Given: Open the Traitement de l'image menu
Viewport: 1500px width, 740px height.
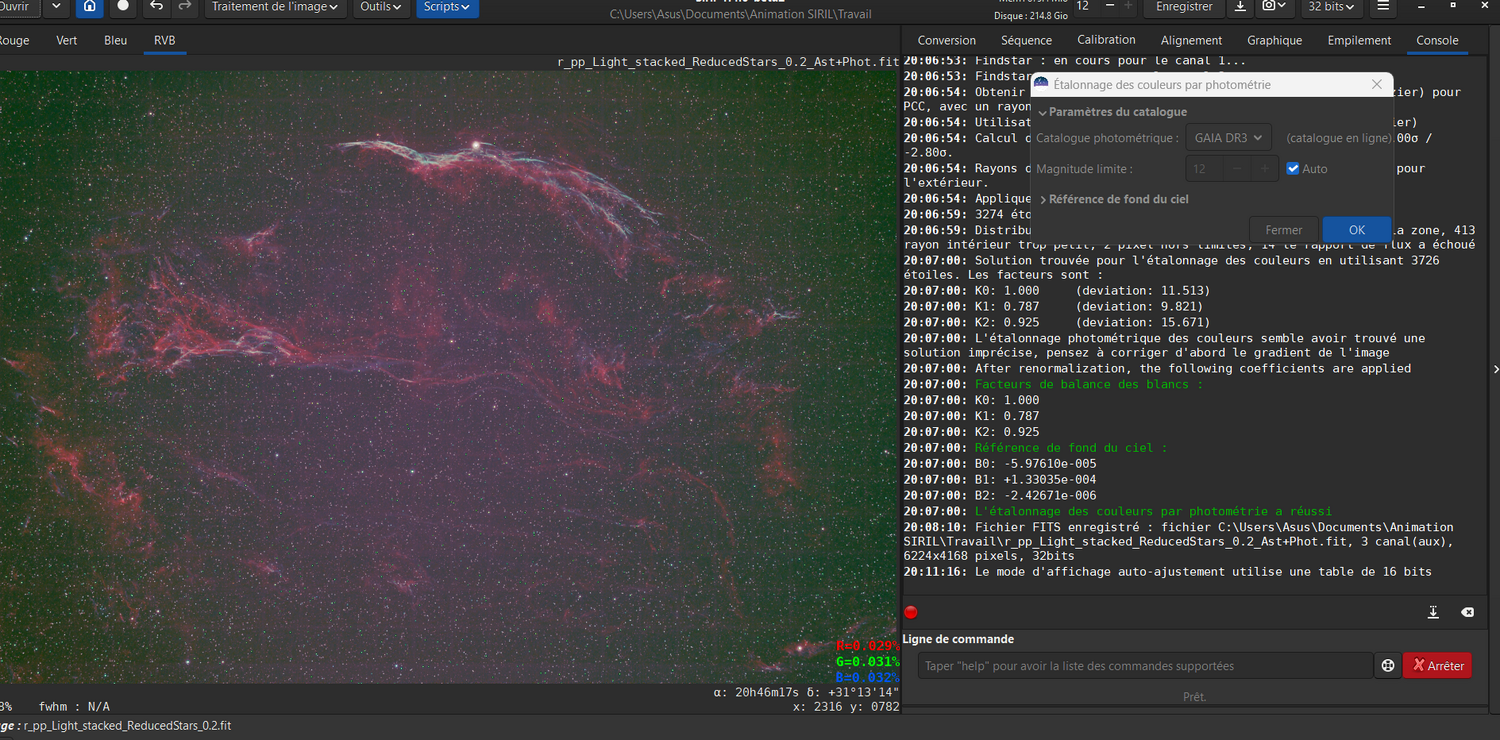Looking at the screenshot, I should pyautogui.click(x=276, y=7).
